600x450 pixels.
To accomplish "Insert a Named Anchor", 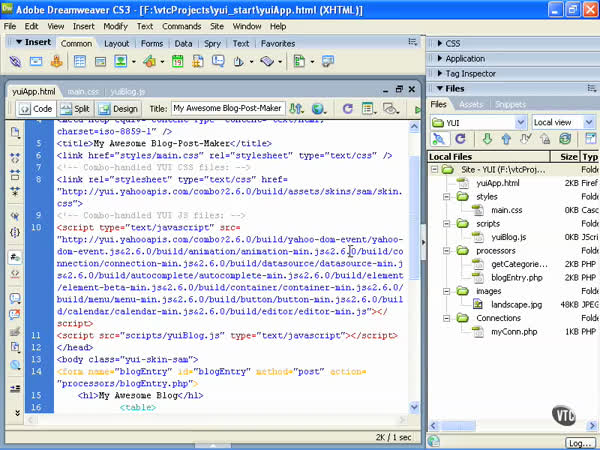I will tap(58, 62).
